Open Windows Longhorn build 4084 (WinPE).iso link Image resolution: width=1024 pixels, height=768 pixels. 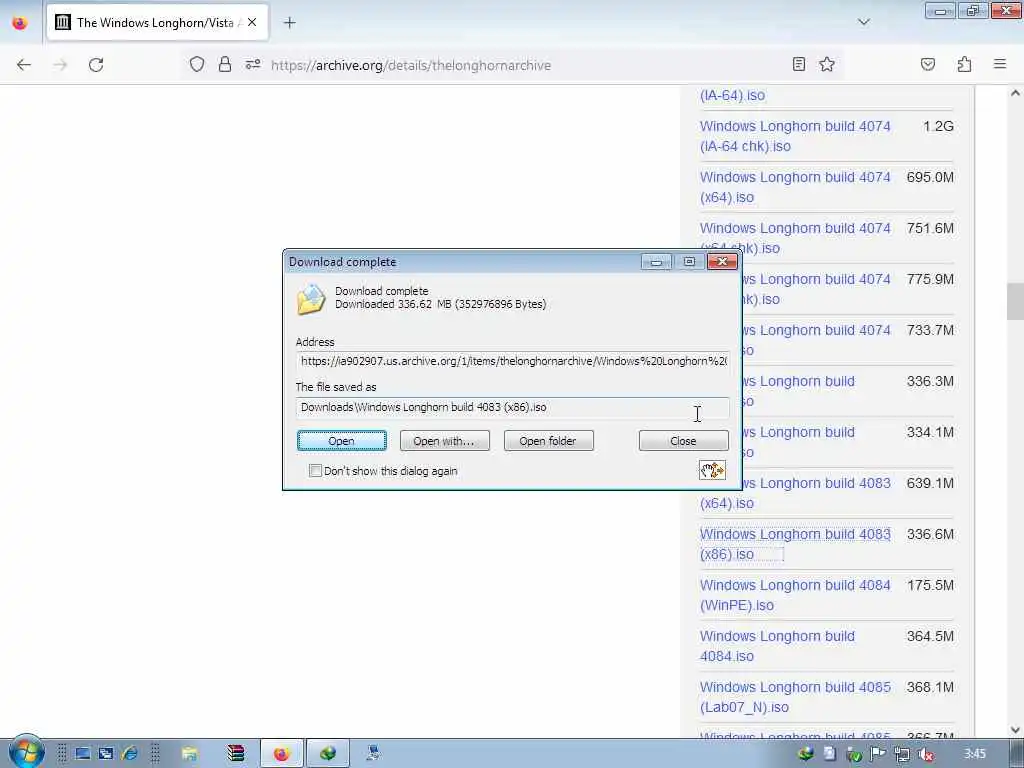click(795, 595)
